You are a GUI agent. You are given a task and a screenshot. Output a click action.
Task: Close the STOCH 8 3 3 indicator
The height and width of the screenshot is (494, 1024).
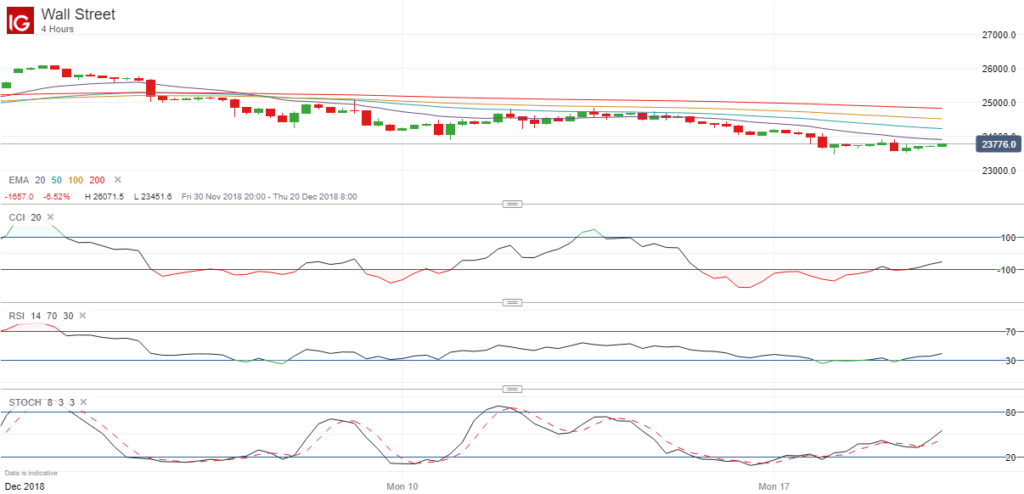click(x=82, y=402)
